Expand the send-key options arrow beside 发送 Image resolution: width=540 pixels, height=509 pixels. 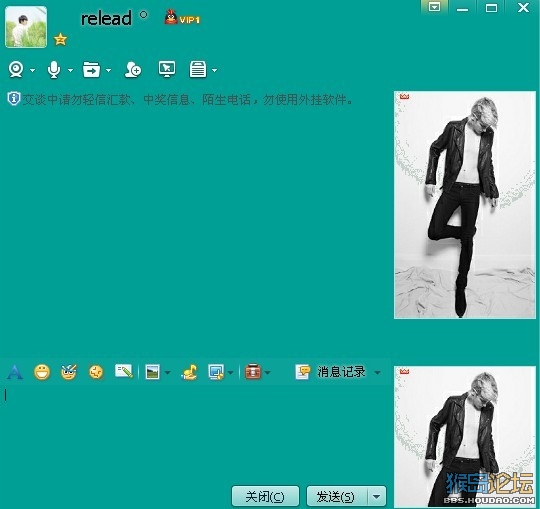coord(377,497)
